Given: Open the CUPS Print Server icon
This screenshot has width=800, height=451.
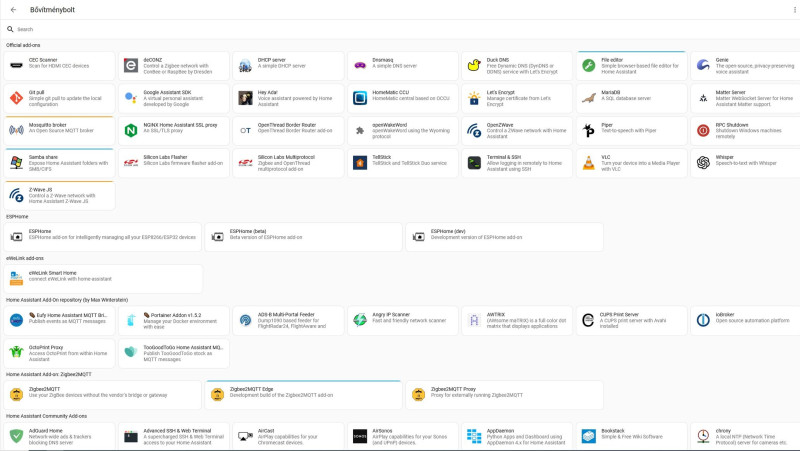Looking at the screenshot, I should point(588,320).
